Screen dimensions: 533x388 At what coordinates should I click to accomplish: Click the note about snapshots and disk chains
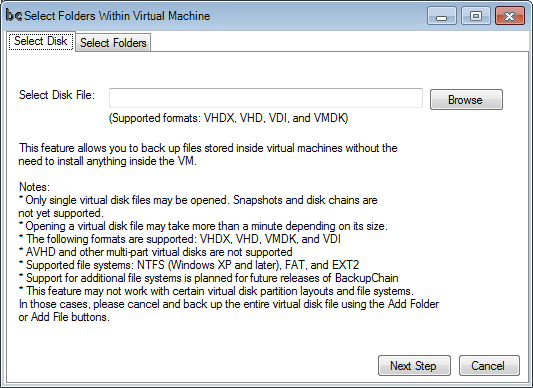(x=198, y=206)
